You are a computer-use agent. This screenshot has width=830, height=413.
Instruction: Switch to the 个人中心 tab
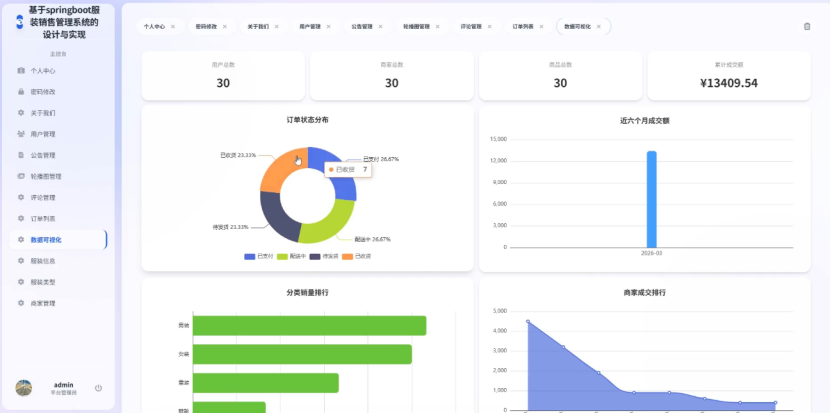(154, 26)
